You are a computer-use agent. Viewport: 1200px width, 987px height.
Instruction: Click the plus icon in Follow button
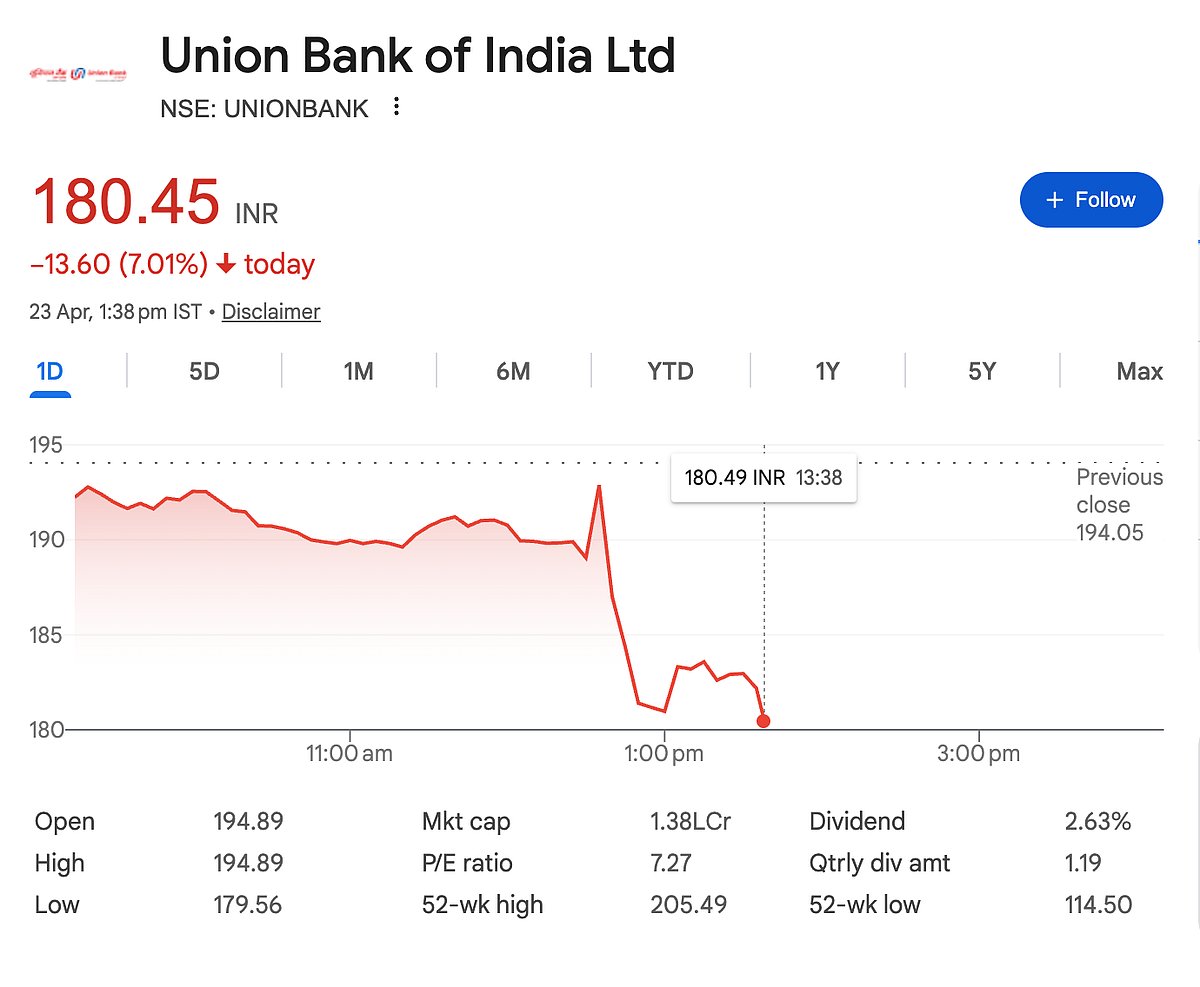1053,200
